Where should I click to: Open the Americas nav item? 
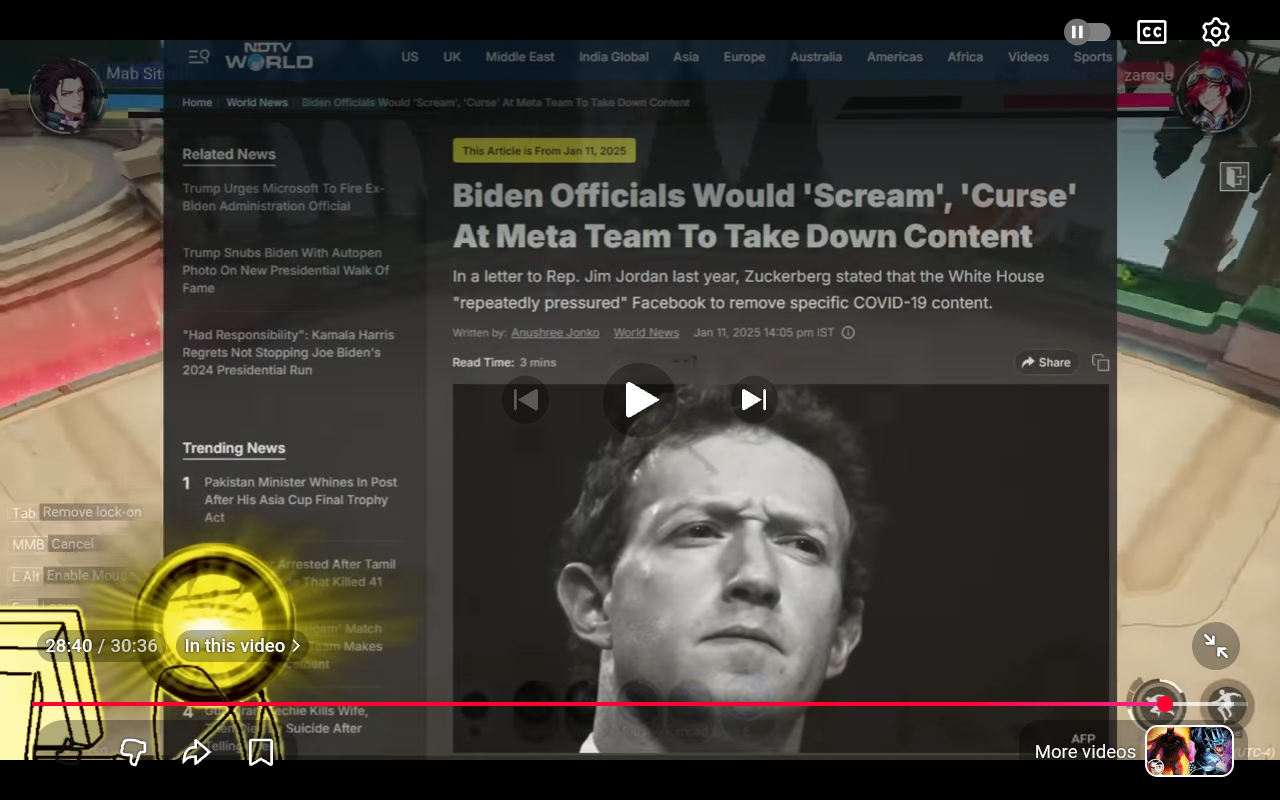895,57
